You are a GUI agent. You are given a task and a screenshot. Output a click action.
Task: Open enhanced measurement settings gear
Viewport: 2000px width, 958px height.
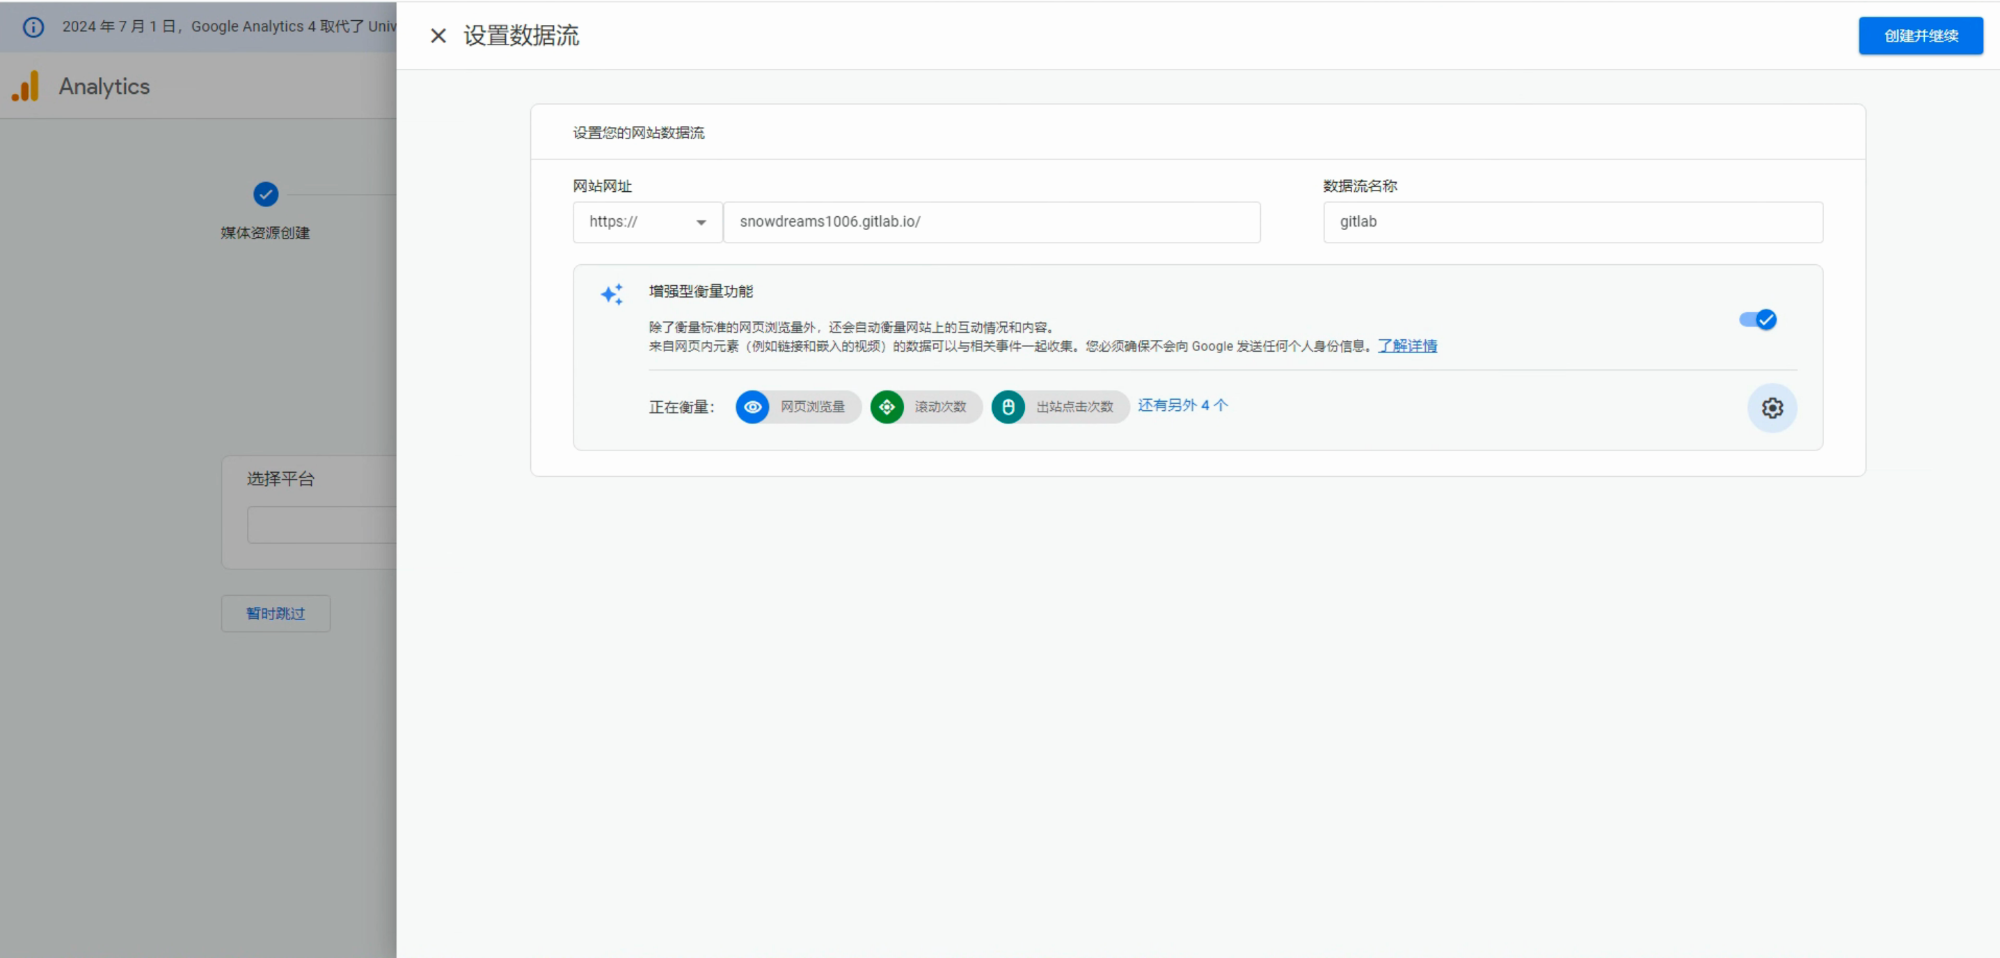pyautogui.click(x=1772, y=408)
